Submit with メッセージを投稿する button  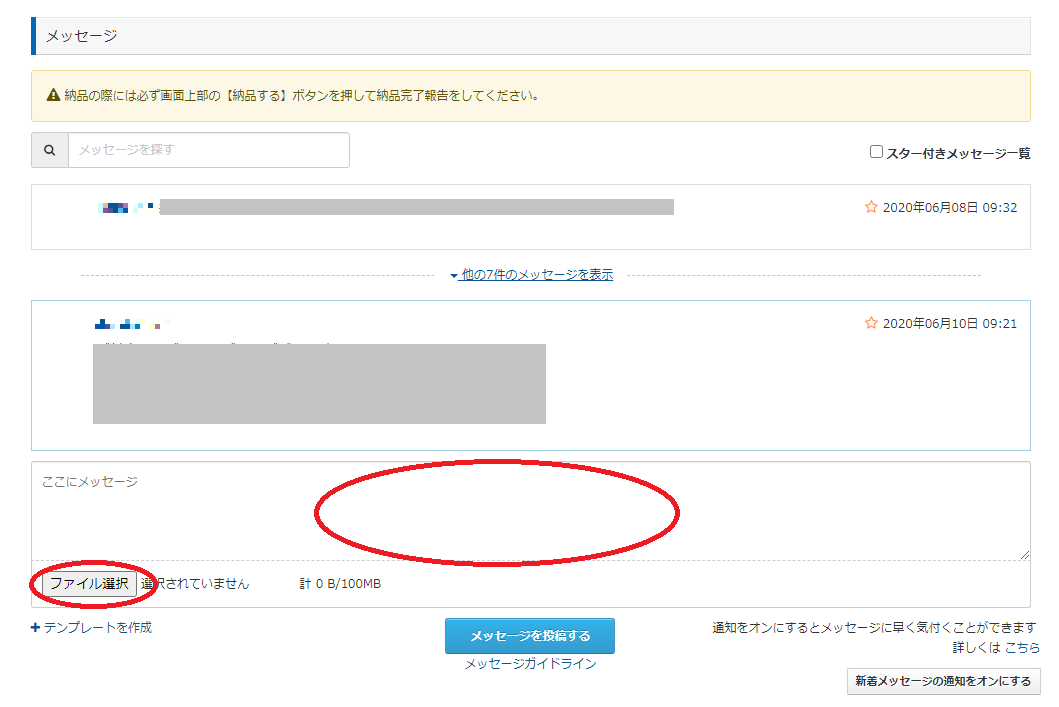tap(529, 636)
